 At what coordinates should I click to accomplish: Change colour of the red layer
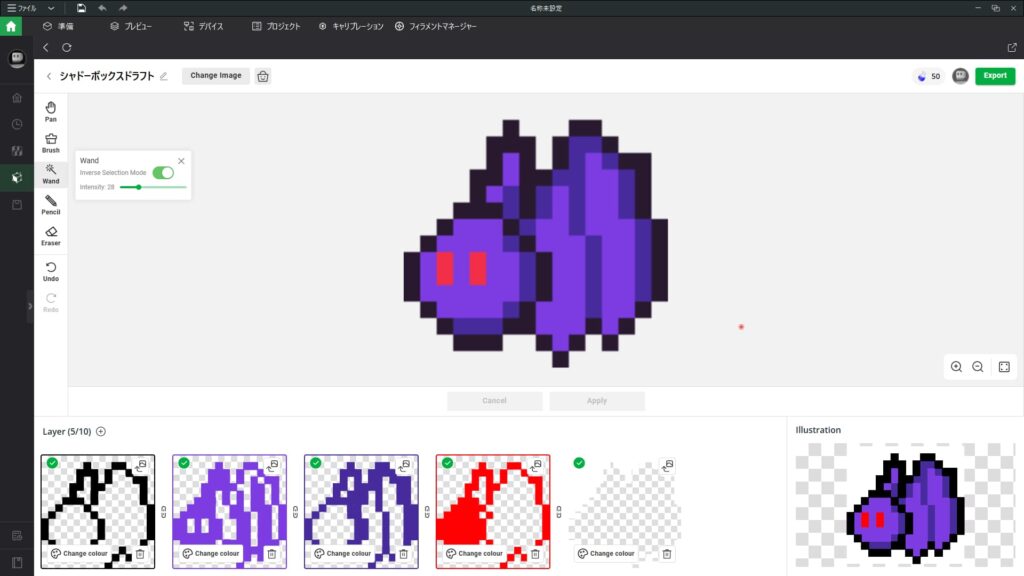point(474,554)
